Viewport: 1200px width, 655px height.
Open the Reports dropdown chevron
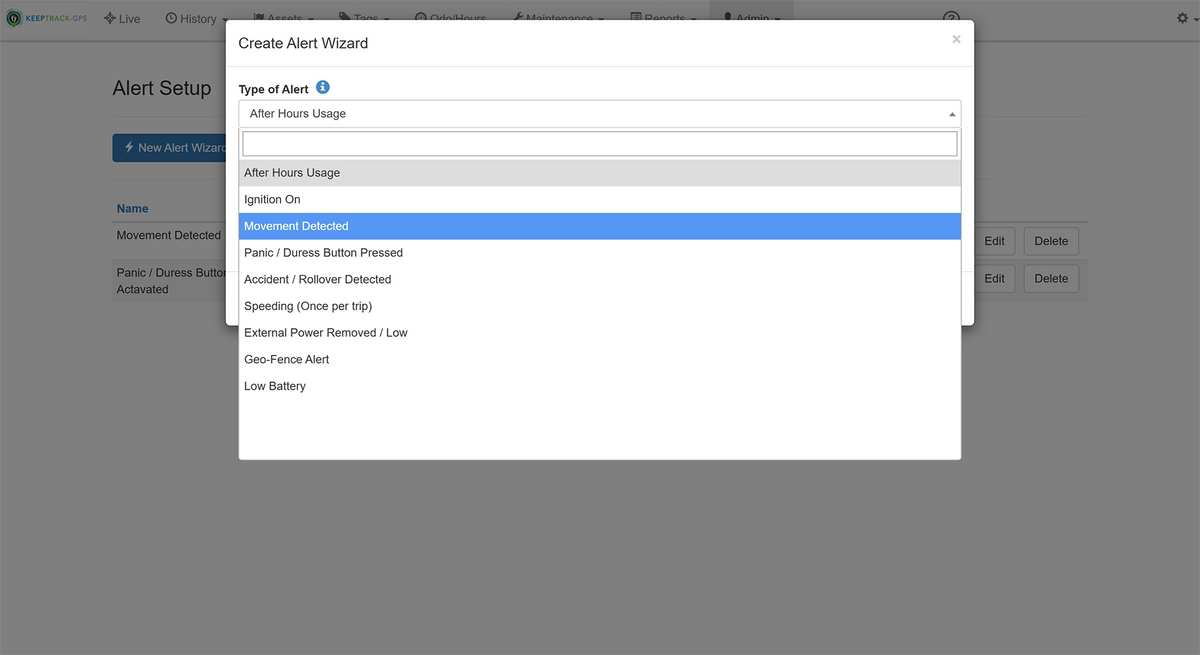click(x=693, y=17)
